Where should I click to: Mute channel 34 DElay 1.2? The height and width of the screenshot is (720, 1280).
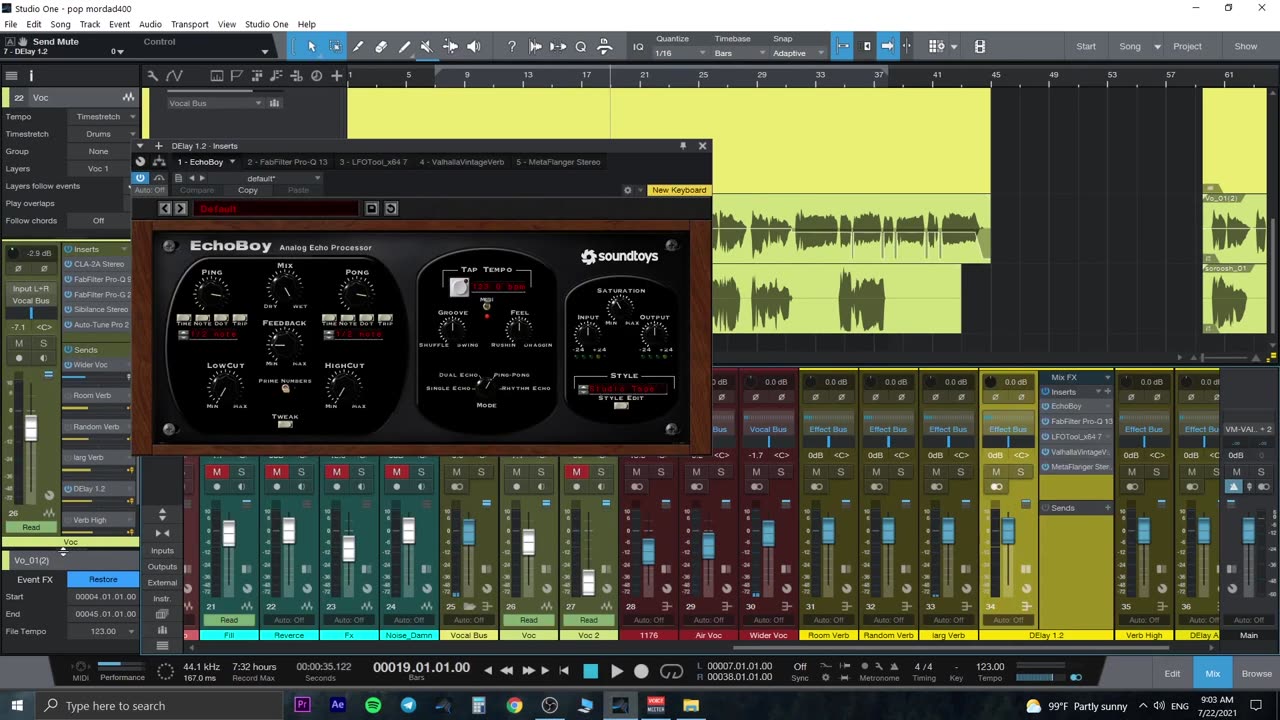click(x=996, y=472)
